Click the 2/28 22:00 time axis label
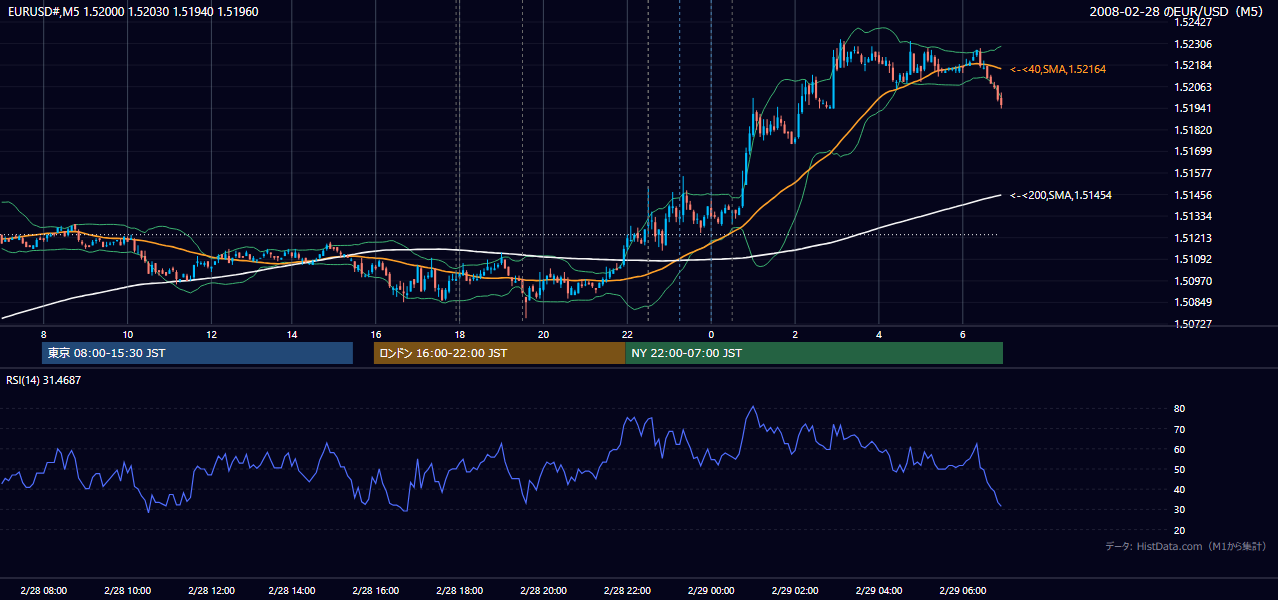This screenshot has height=600, width=1278. click(x=629, y=590)
